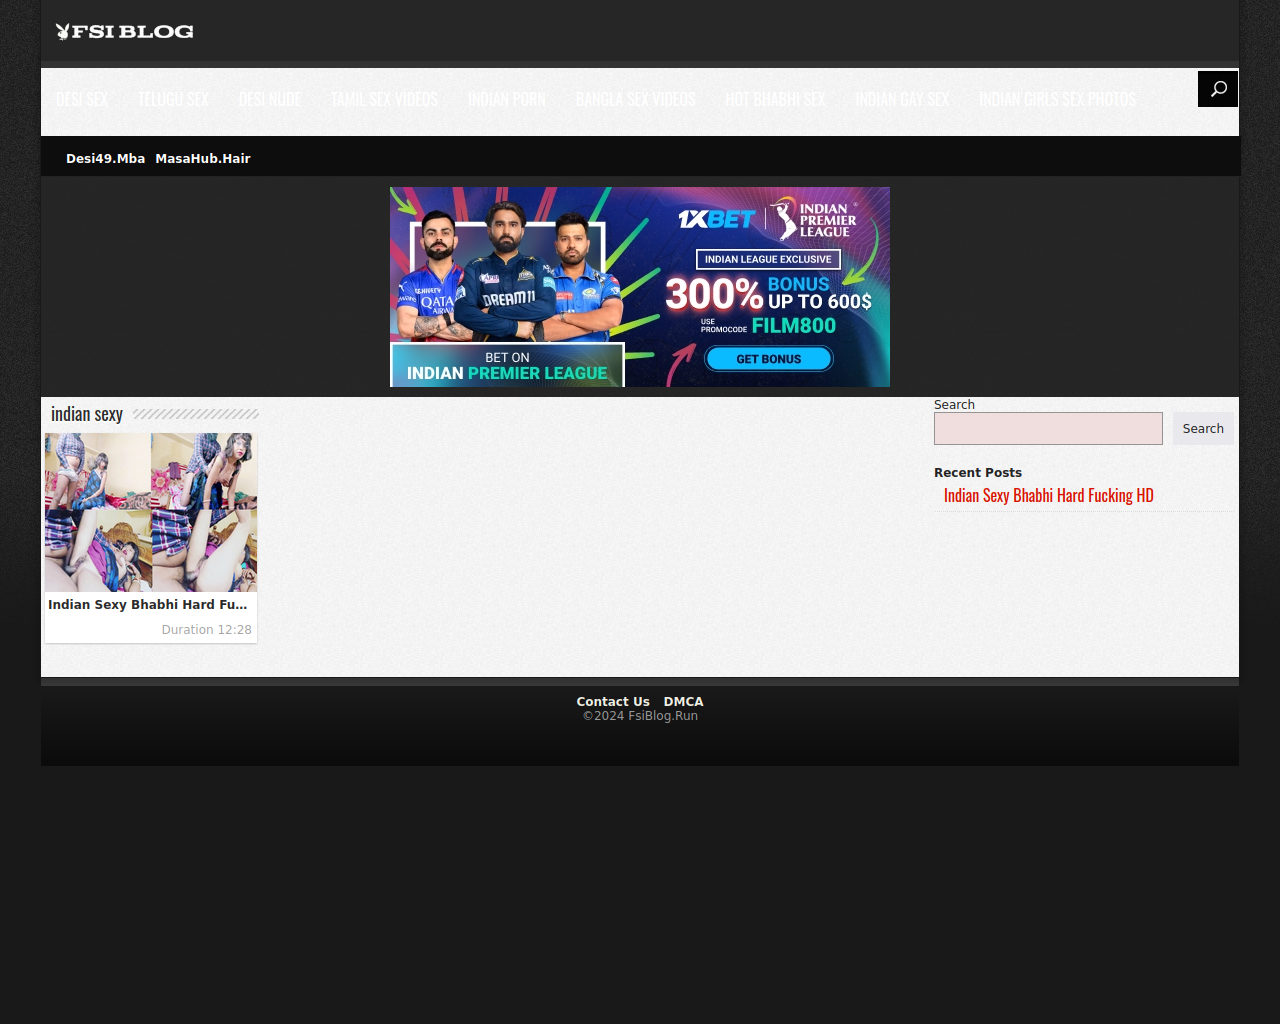This screenshot has height=1024, width=1280.
Task: Click the 1XBET logo in the ad banner
Action: pyautogui.click(x=716, y=219)
